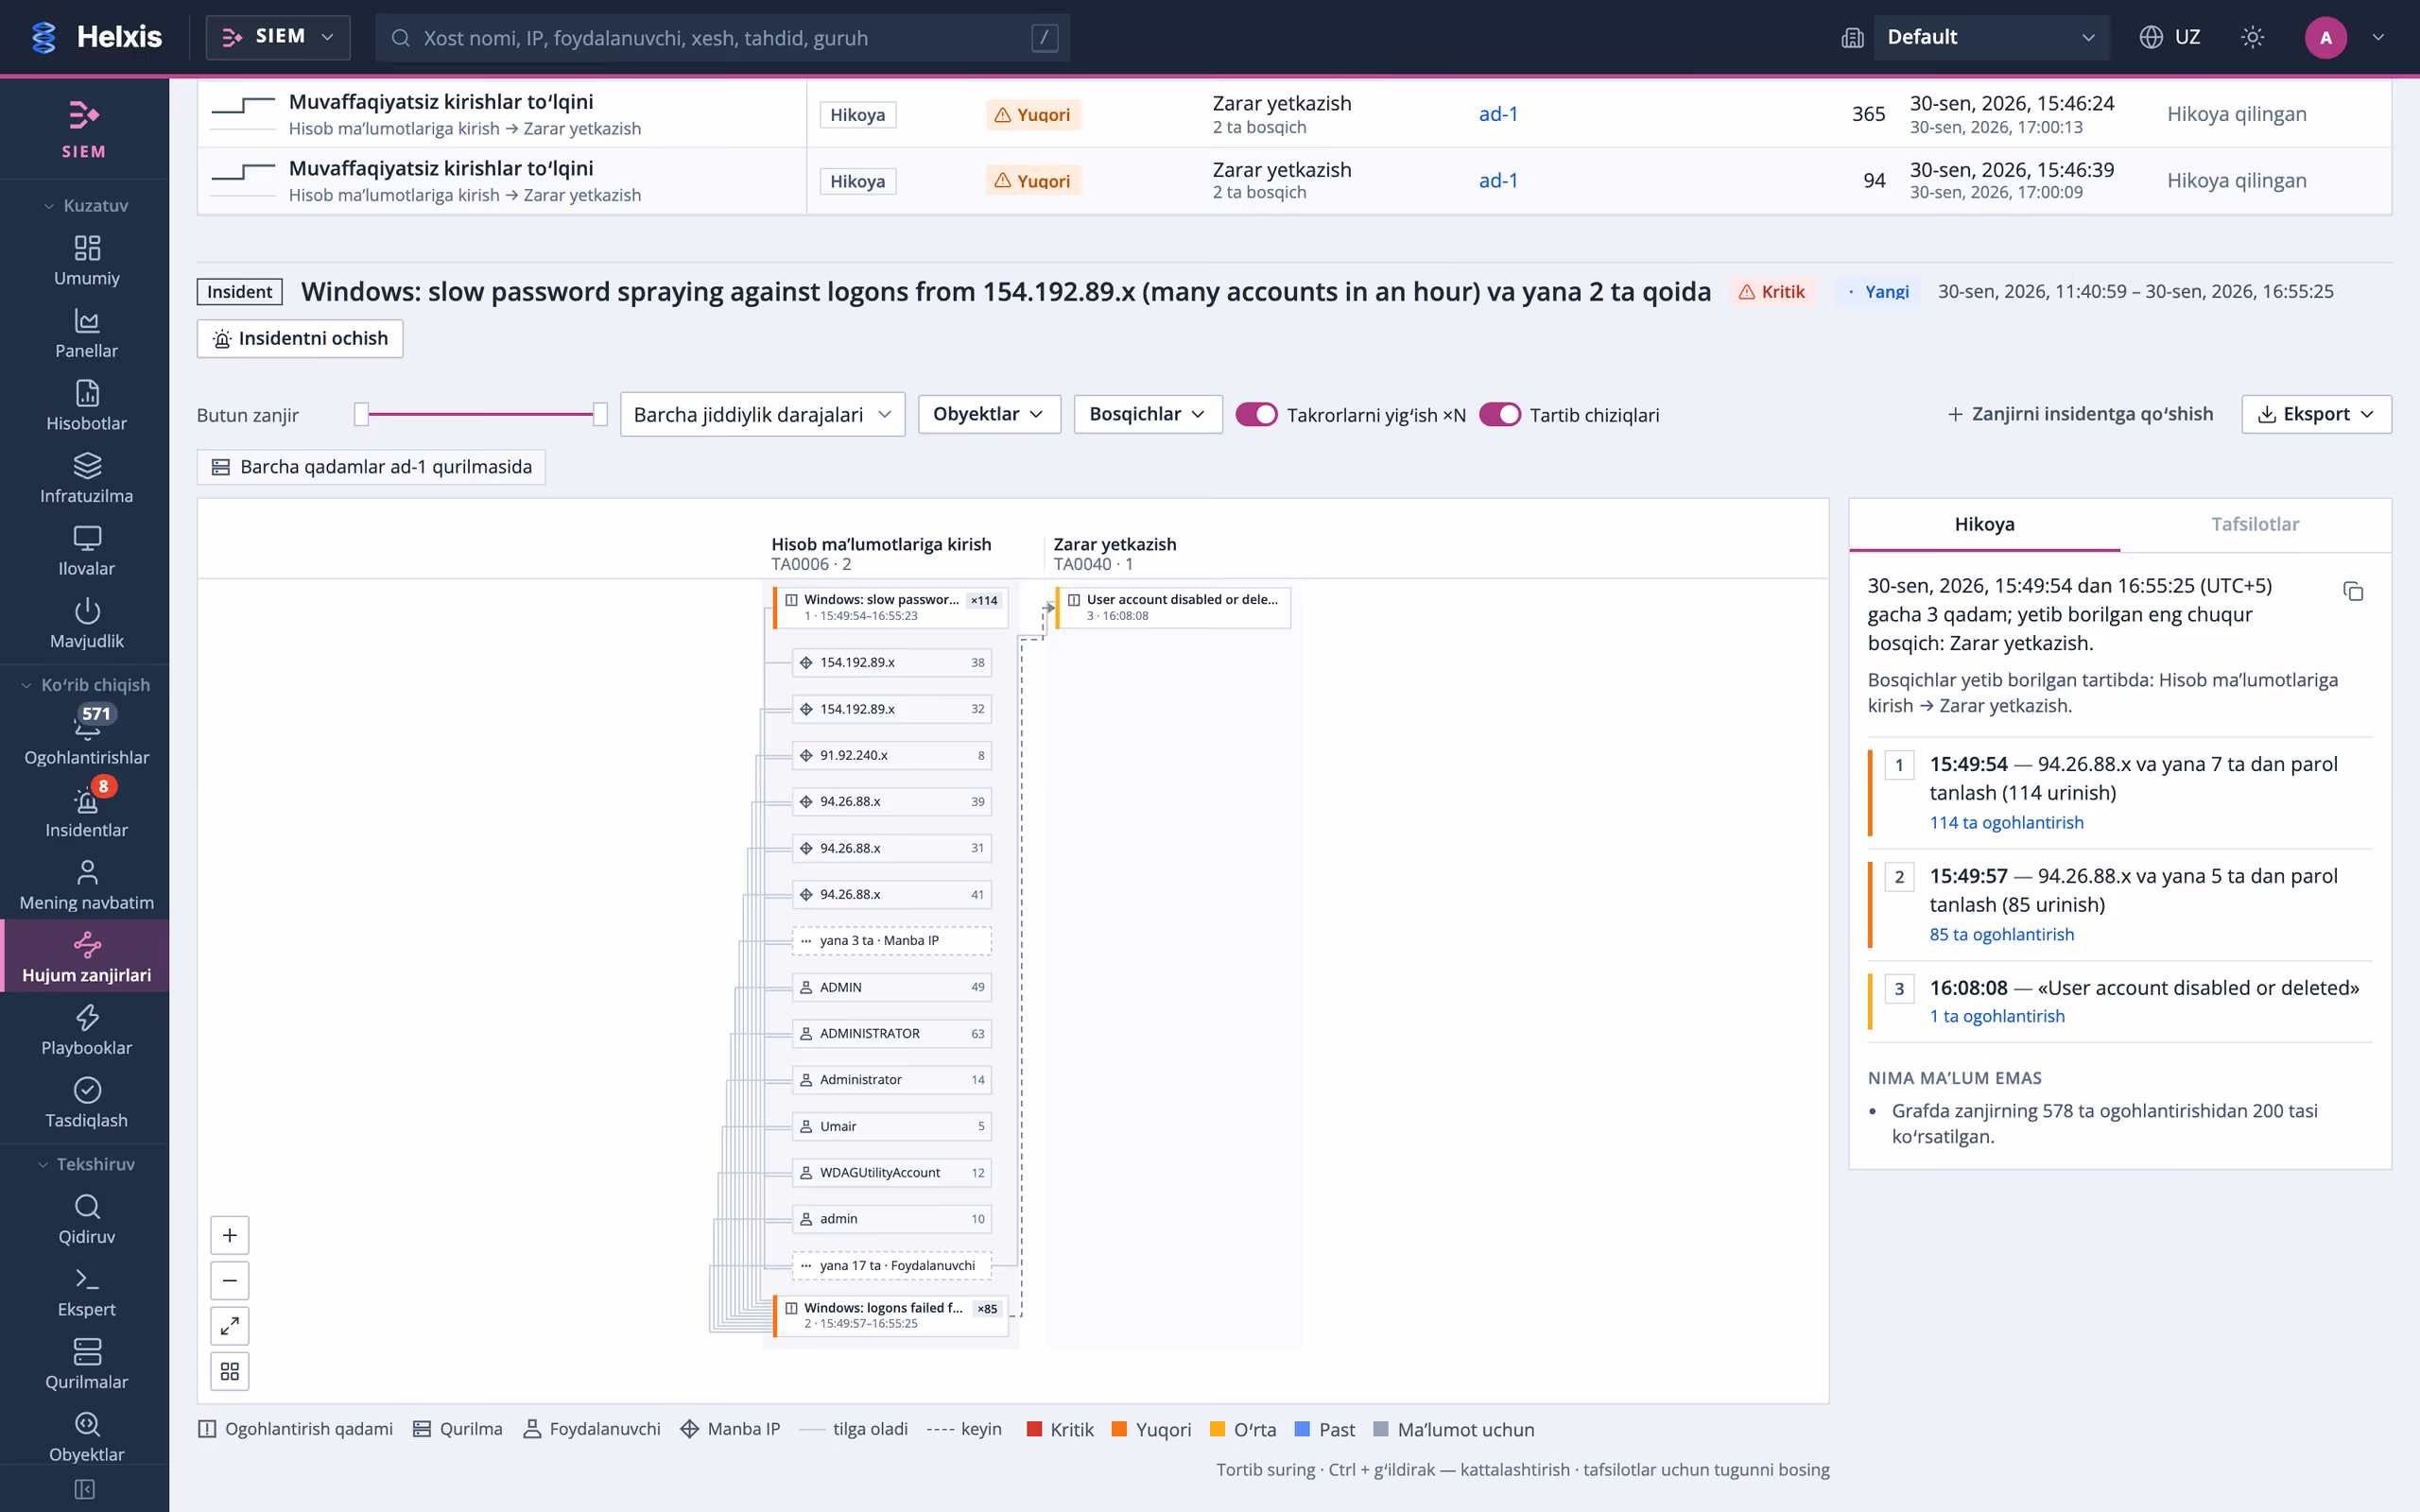Image resolution: width=2420 pixels, height=1512 pixels.
Task: Toggle light/dark theme icon
Action: (x=2252, y=37)
